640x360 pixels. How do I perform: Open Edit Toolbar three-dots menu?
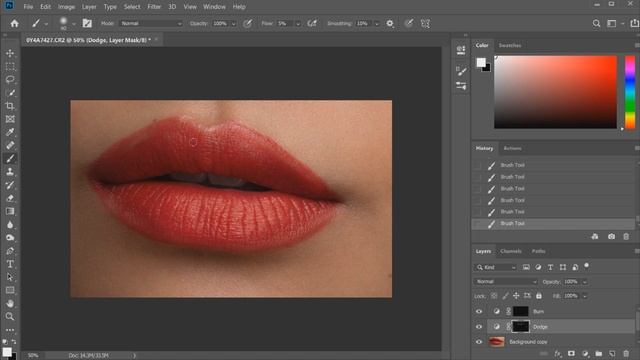click(x=10, y=329)
